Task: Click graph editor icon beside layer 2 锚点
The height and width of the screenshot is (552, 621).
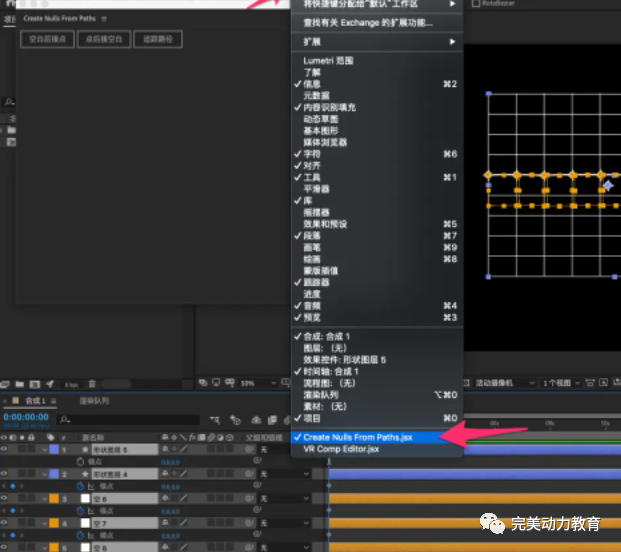Action: click(x=91, y=486)
